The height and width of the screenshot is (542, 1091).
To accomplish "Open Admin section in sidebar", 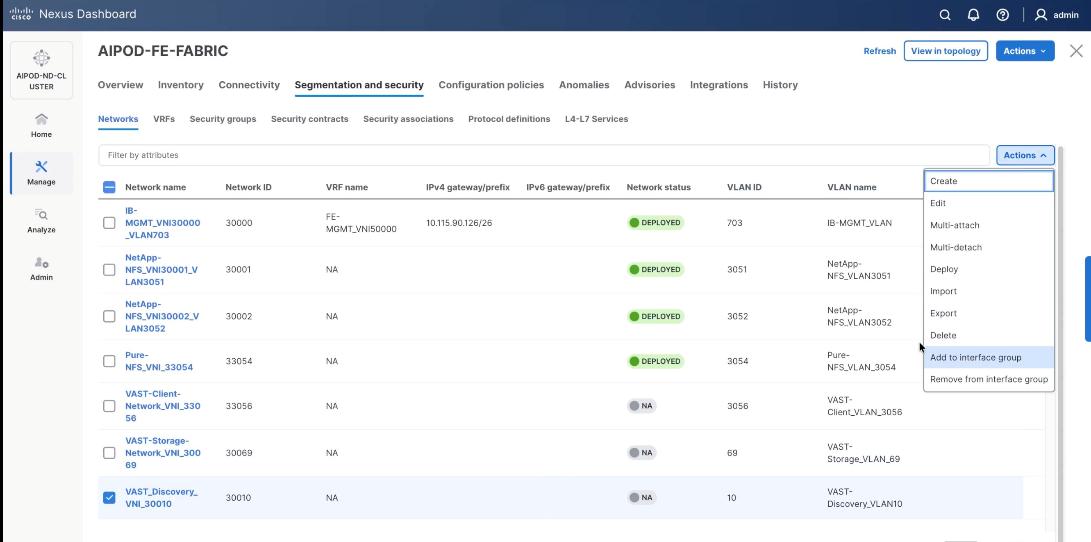I will tap(42, 269).
